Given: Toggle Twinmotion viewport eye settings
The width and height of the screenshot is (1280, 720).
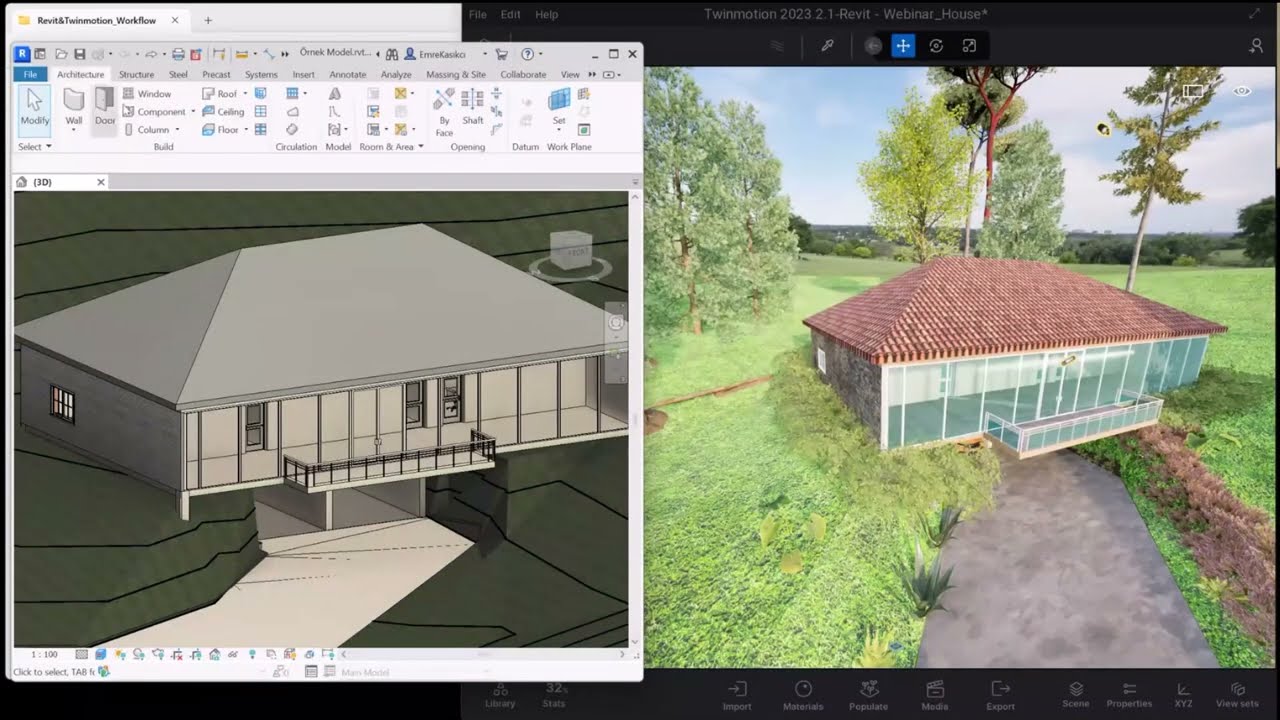Looking at the screenshot, I should point(1242,91).
